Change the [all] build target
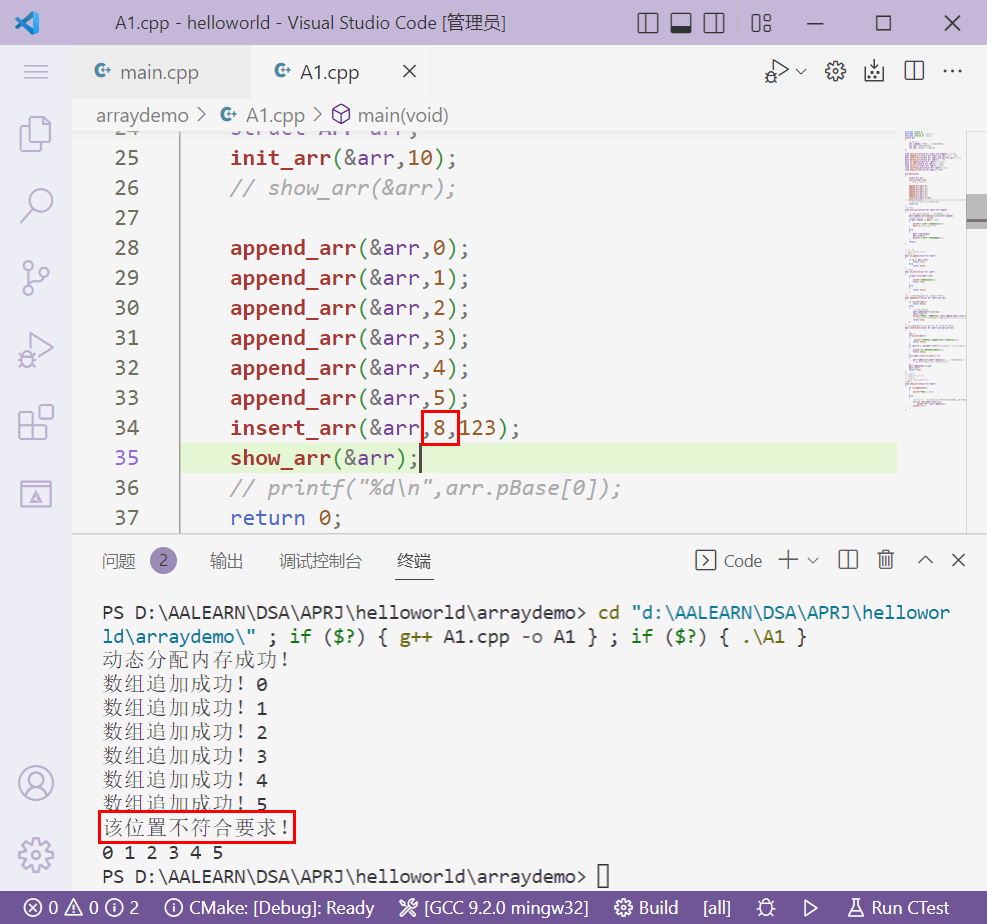The height and width of the screenshot is (924, 987). pyautogui.click(x=717, y=908)
